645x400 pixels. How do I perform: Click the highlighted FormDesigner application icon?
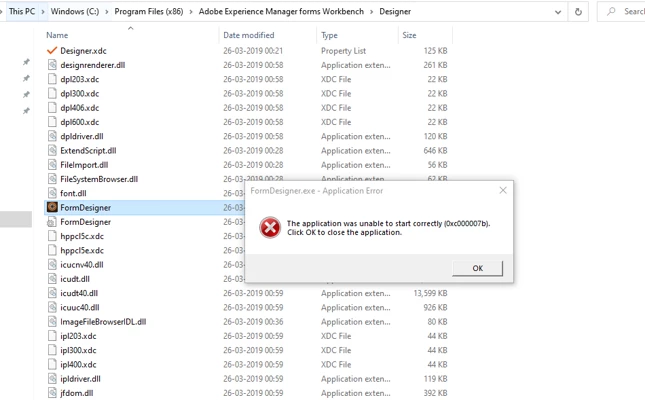pos(52,207)
